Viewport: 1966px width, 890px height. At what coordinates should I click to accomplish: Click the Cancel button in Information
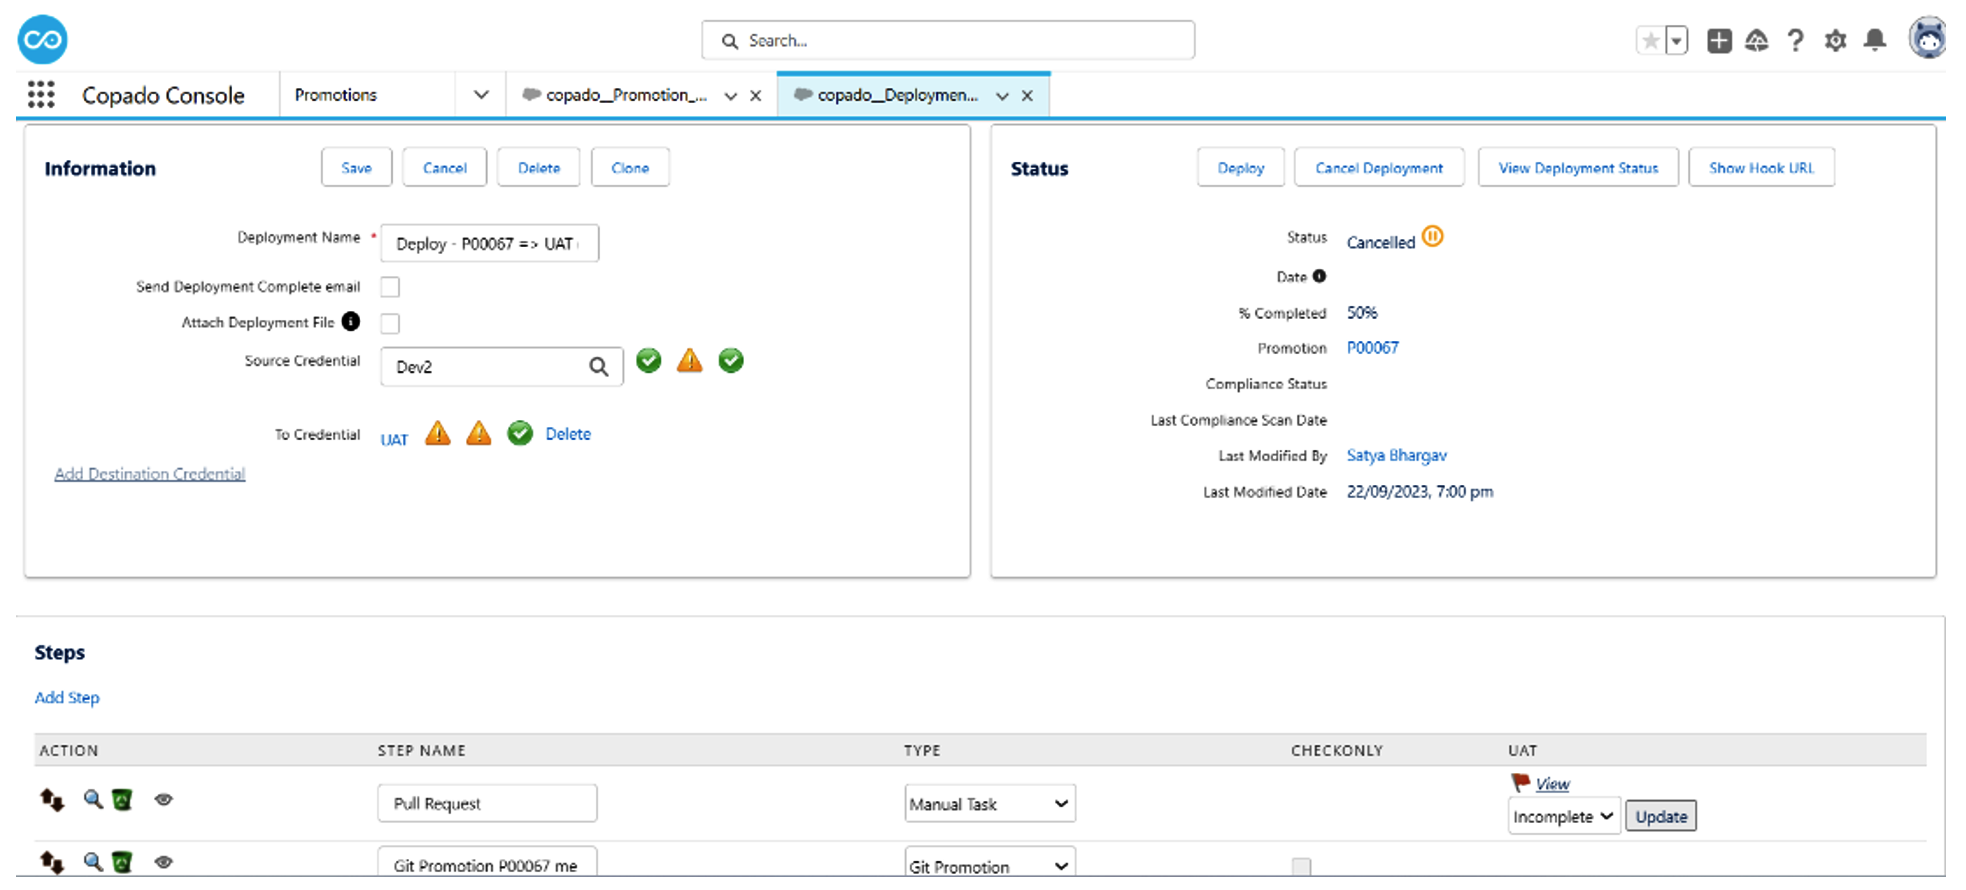445,167
